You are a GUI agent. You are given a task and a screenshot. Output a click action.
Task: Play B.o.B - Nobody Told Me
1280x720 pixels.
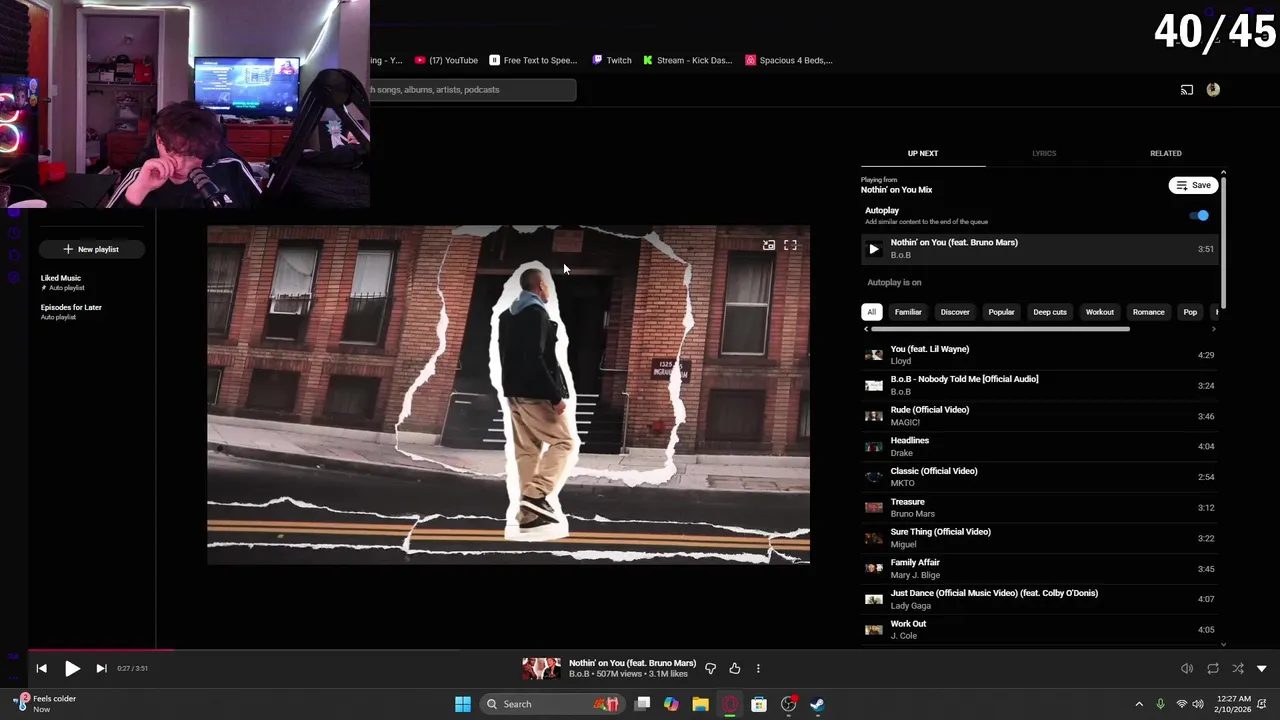1040,385
